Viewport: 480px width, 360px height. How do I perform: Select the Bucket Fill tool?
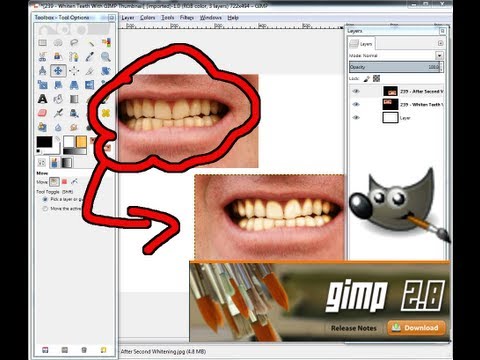58,99
